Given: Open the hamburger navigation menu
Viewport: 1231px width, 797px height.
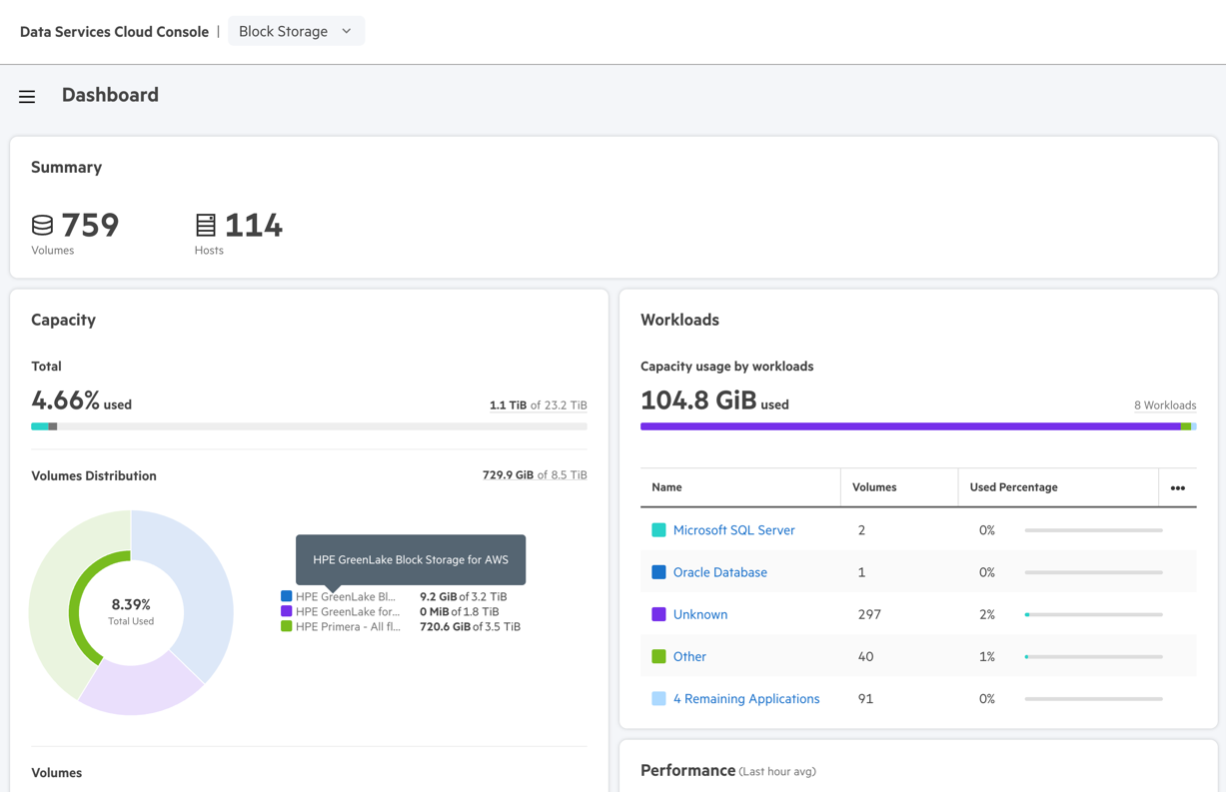Looking at the screenshot, I should tap(27, 97).
